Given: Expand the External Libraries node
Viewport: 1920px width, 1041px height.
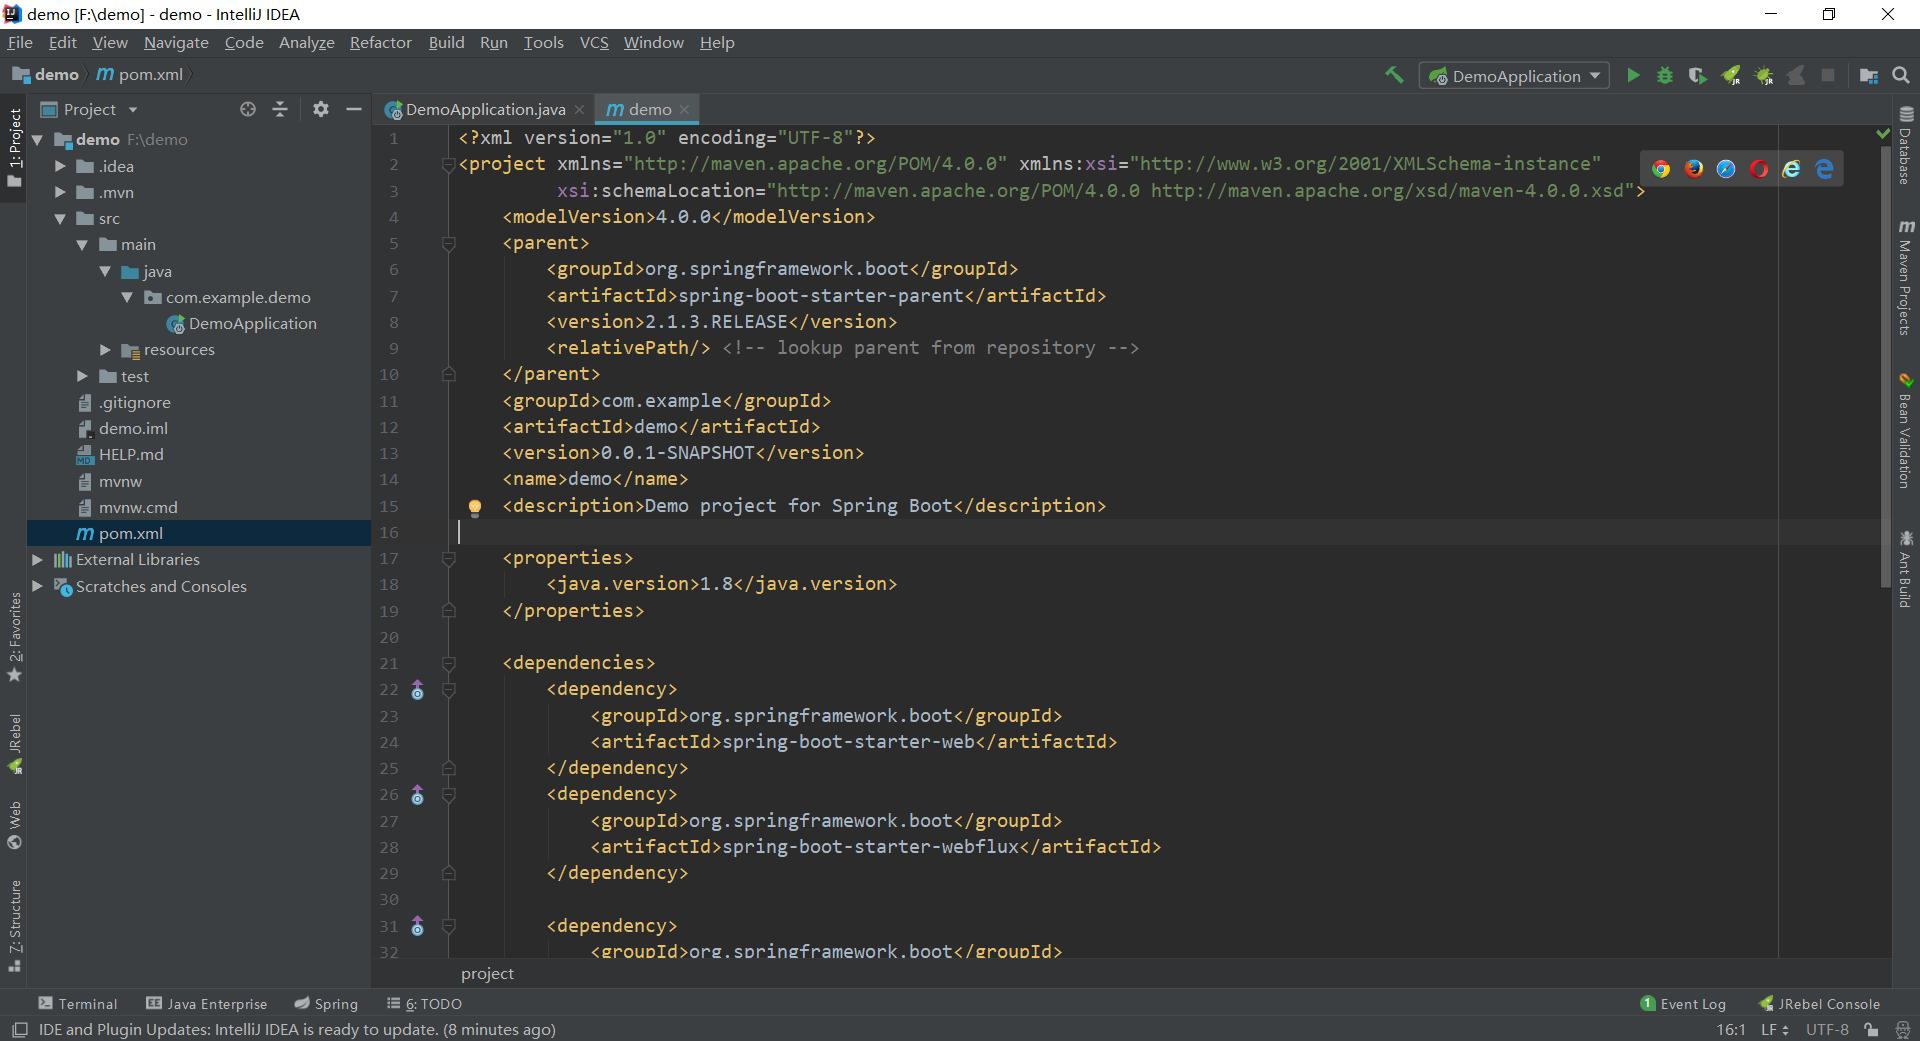Looking at the screenshot, I should pyautogui.click(x=38, y=559).
